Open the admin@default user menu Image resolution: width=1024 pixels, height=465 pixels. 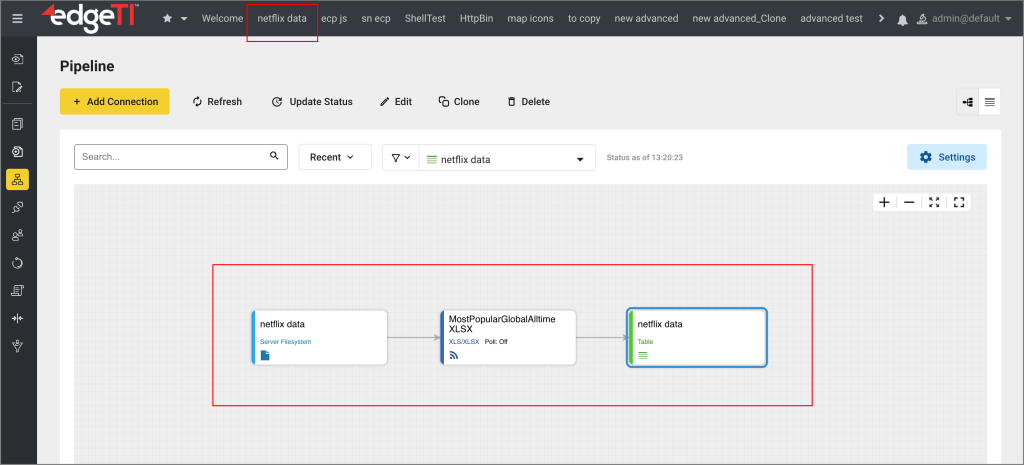pyautogui.click(x=967, y=19)
